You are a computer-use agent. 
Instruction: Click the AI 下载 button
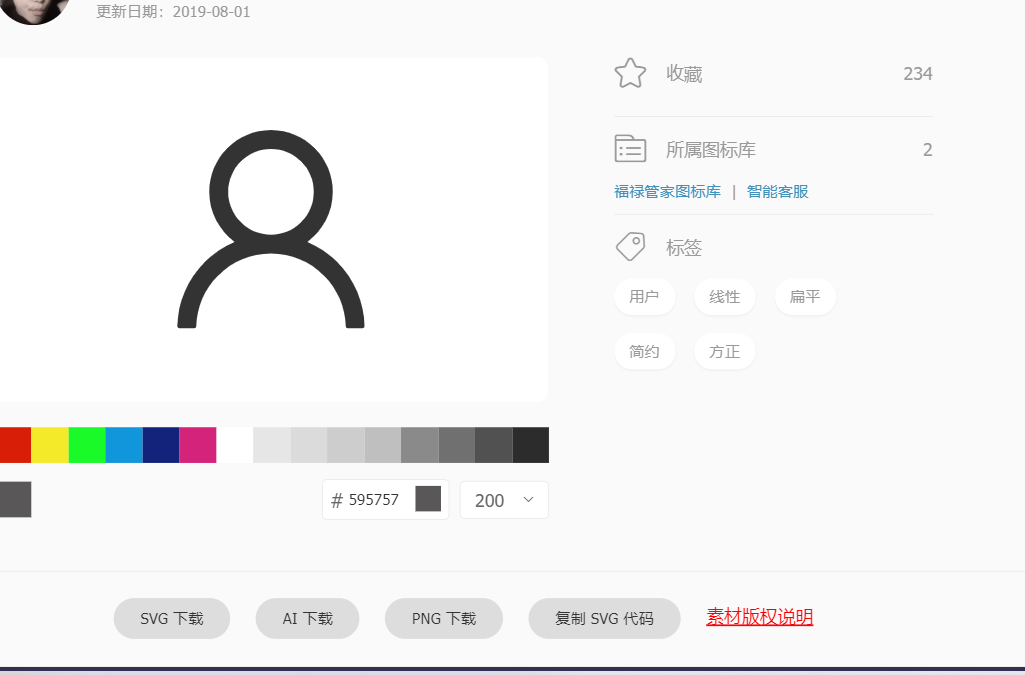tap(307, 618)
